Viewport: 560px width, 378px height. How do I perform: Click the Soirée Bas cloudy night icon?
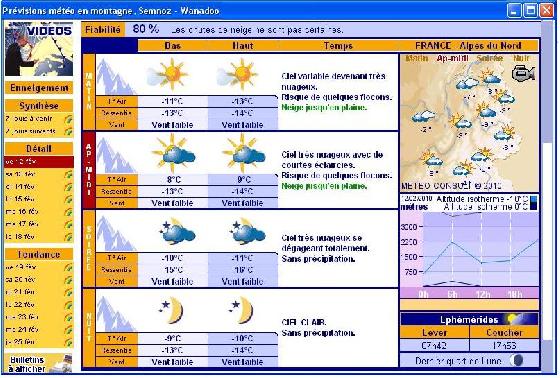coord(177,232)
